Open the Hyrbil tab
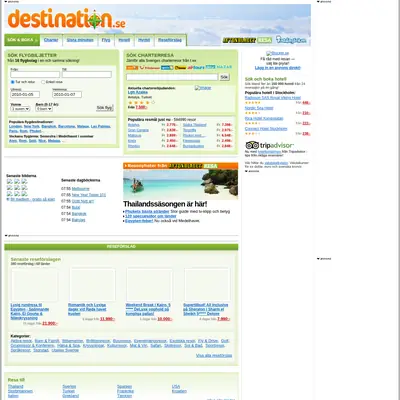The height and width of the screenshot is (400, 400). (x=144, y=40)
